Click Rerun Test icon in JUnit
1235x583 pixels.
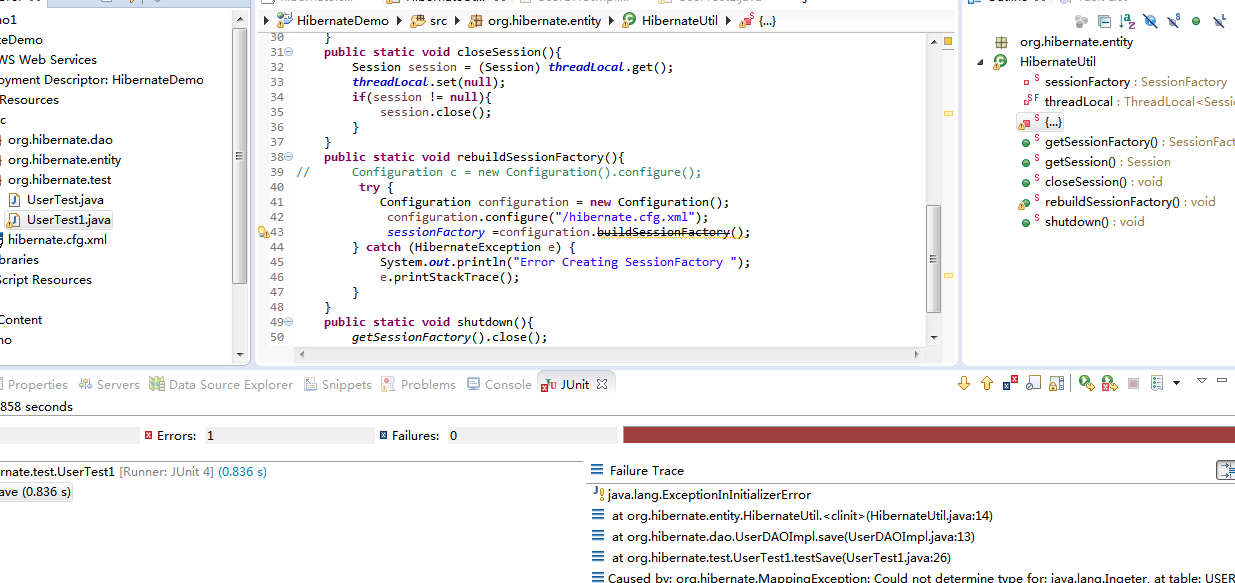coord(1086,383)
